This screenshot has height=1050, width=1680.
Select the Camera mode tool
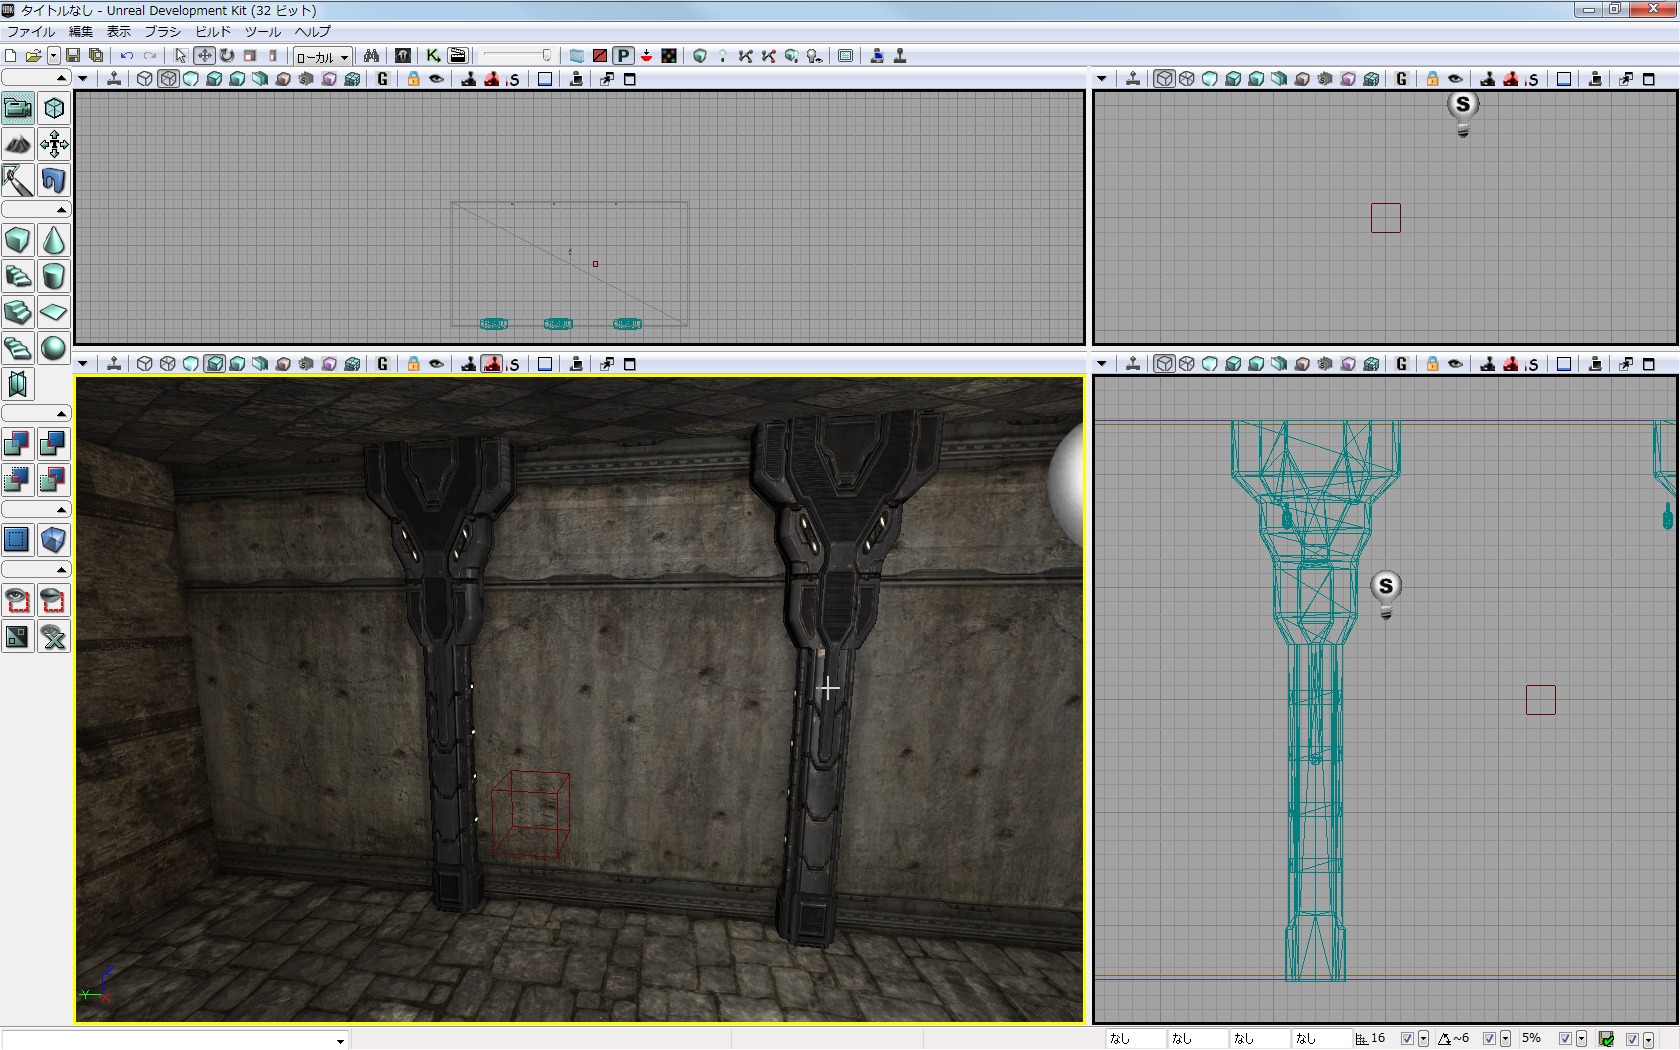(x=18, y=108)
